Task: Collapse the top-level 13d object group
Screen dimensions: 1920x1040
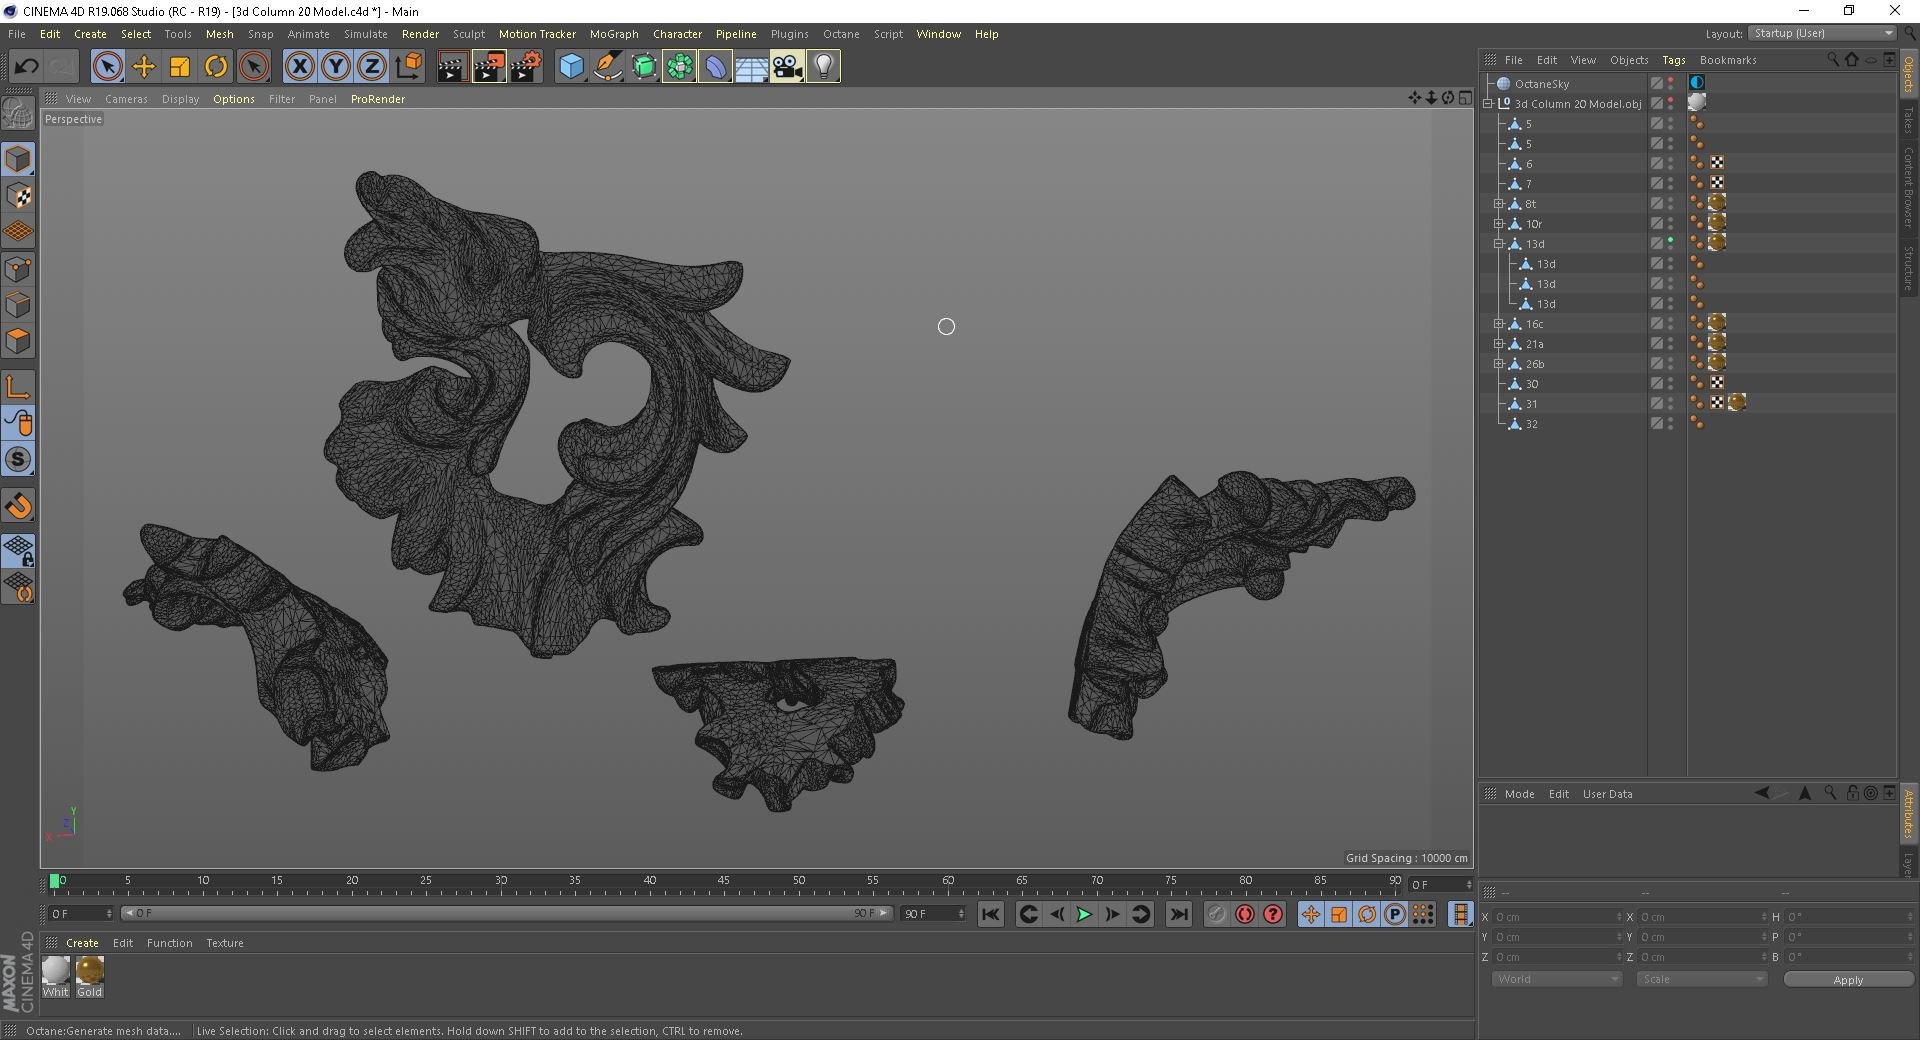Action: [x=1499, y=244]
